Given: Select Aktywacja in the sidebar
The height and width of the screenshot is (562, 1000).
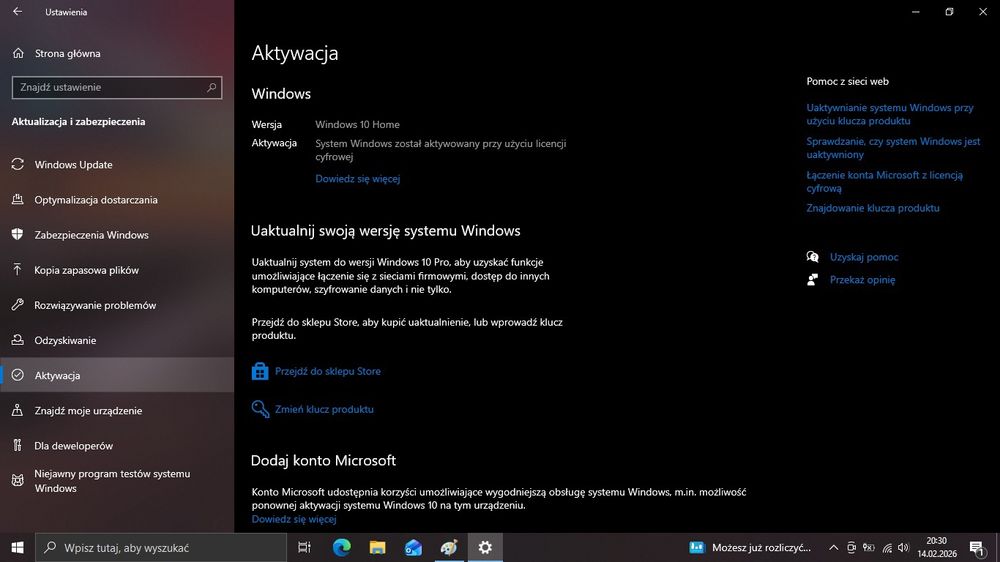Looking at the screenshot, I should click(x=117, y=375).
